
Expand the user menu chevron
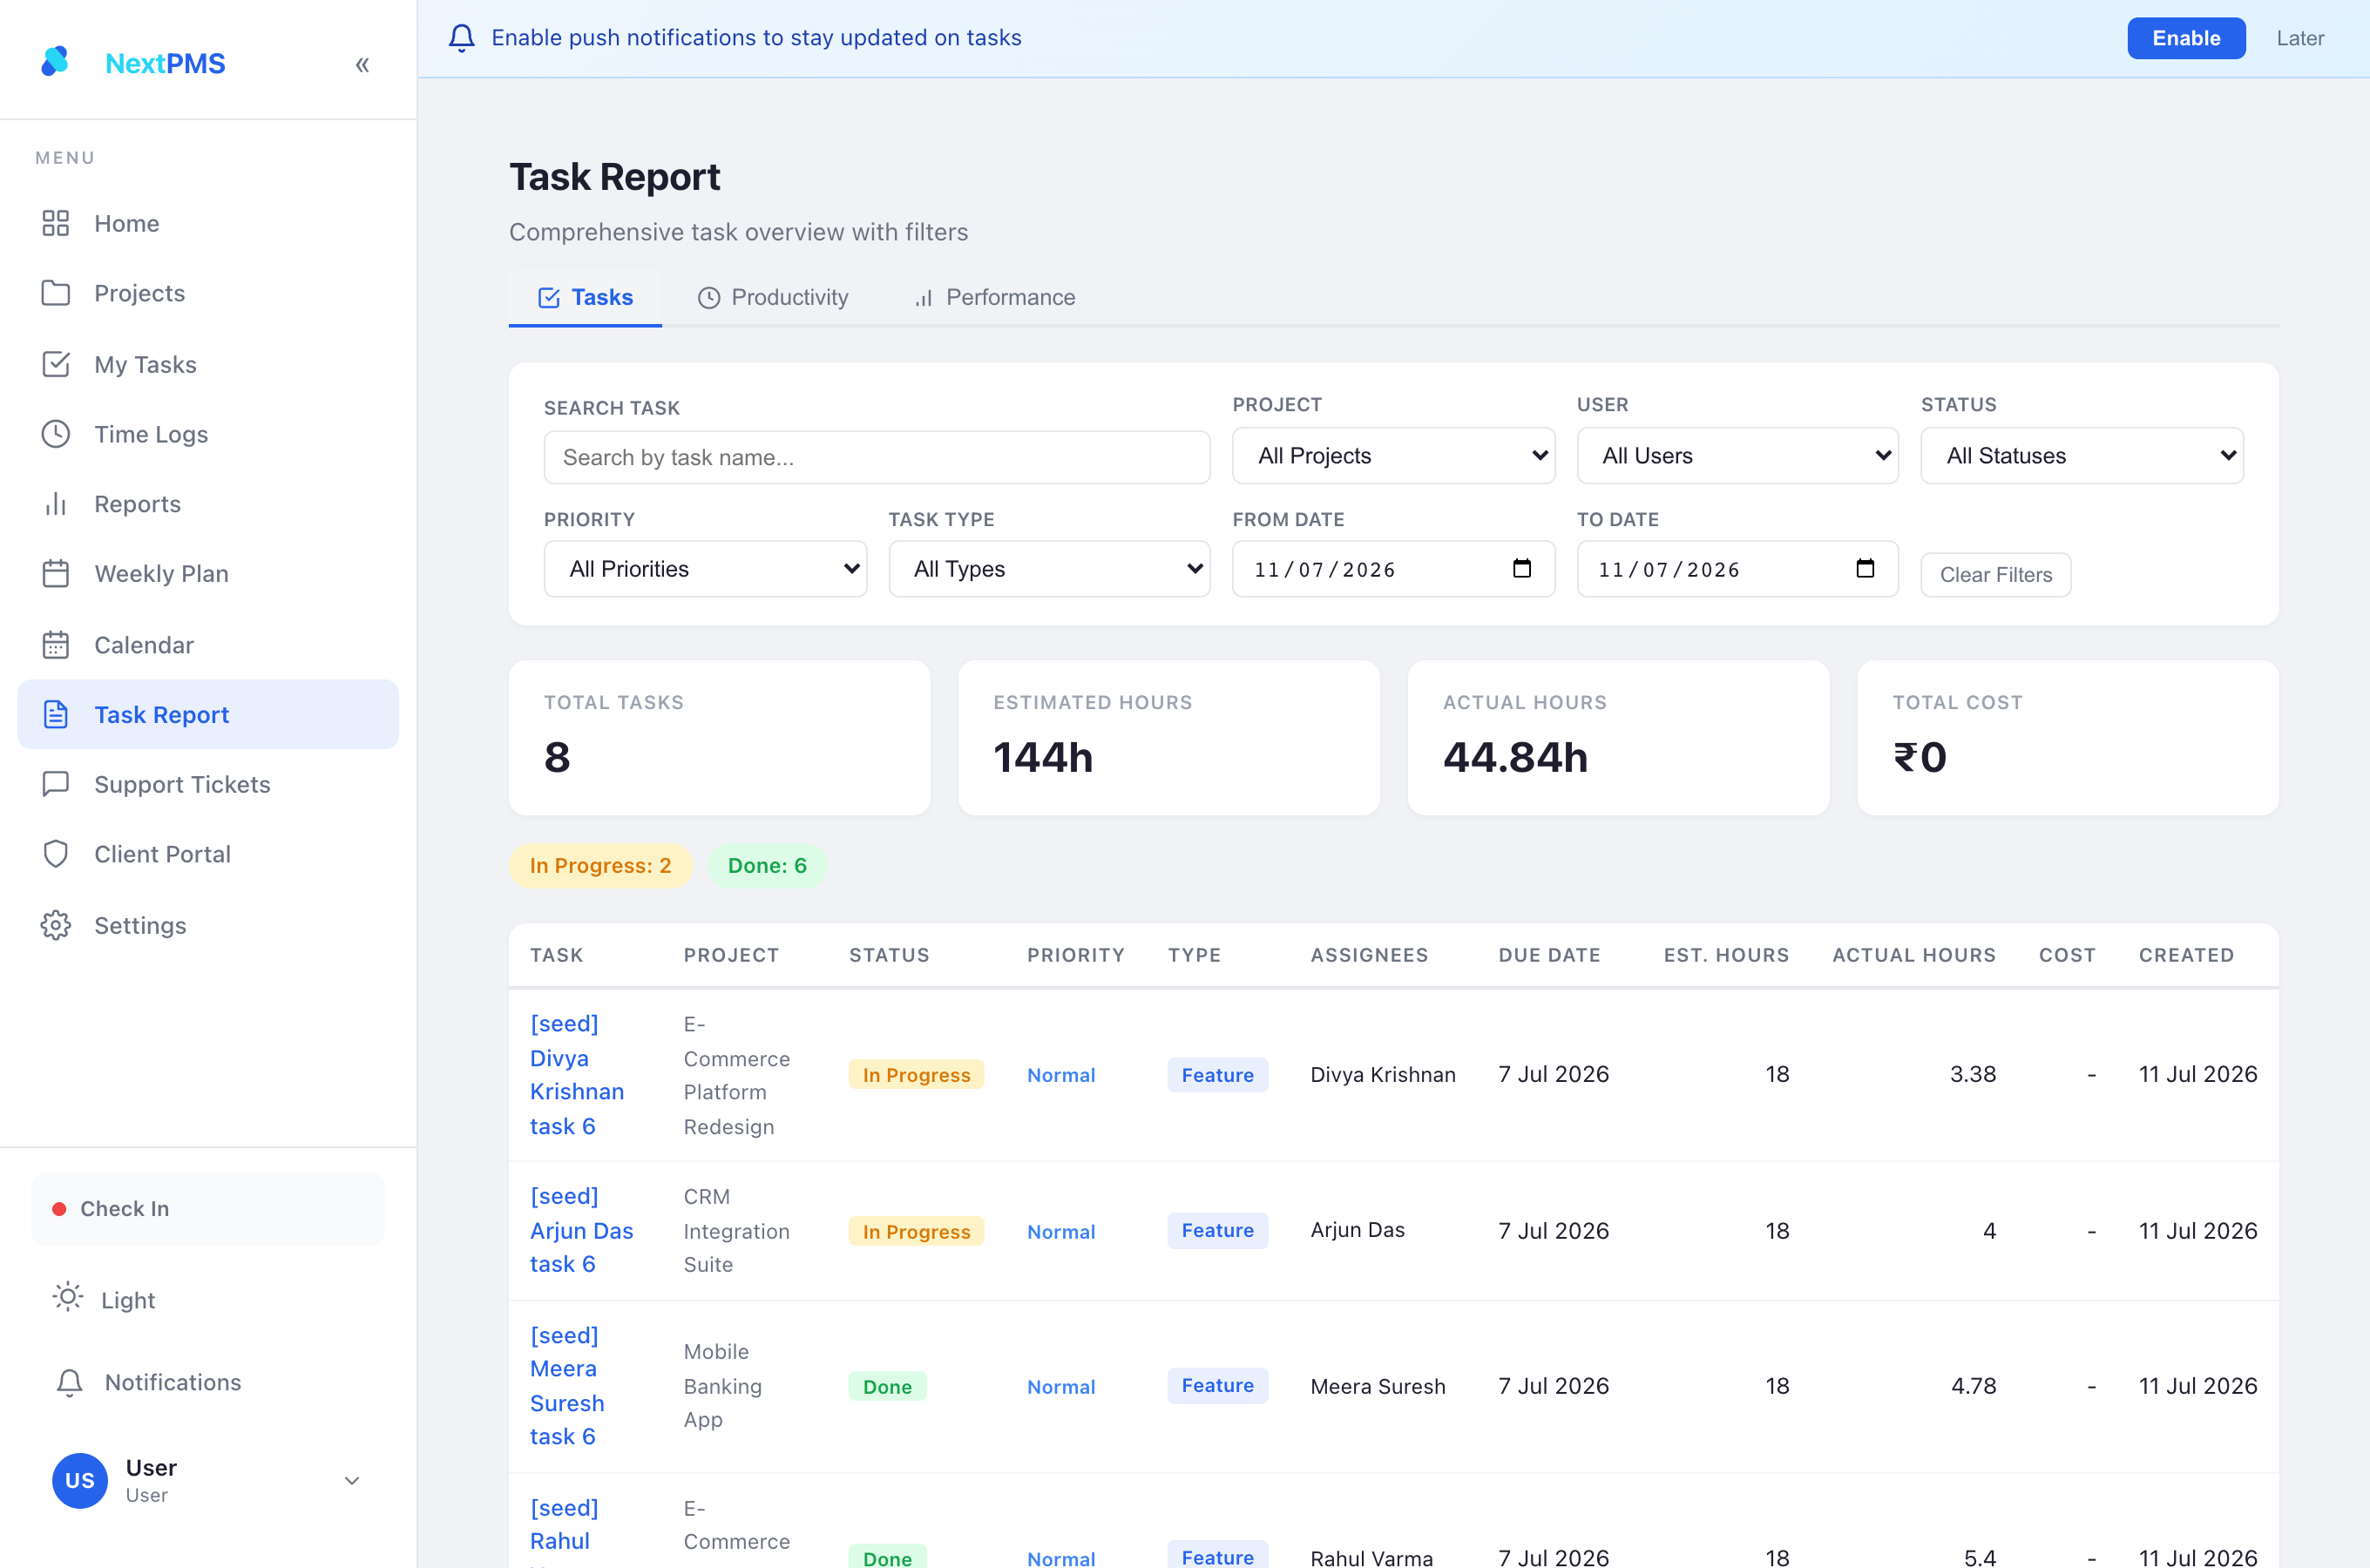[352, 1480]
